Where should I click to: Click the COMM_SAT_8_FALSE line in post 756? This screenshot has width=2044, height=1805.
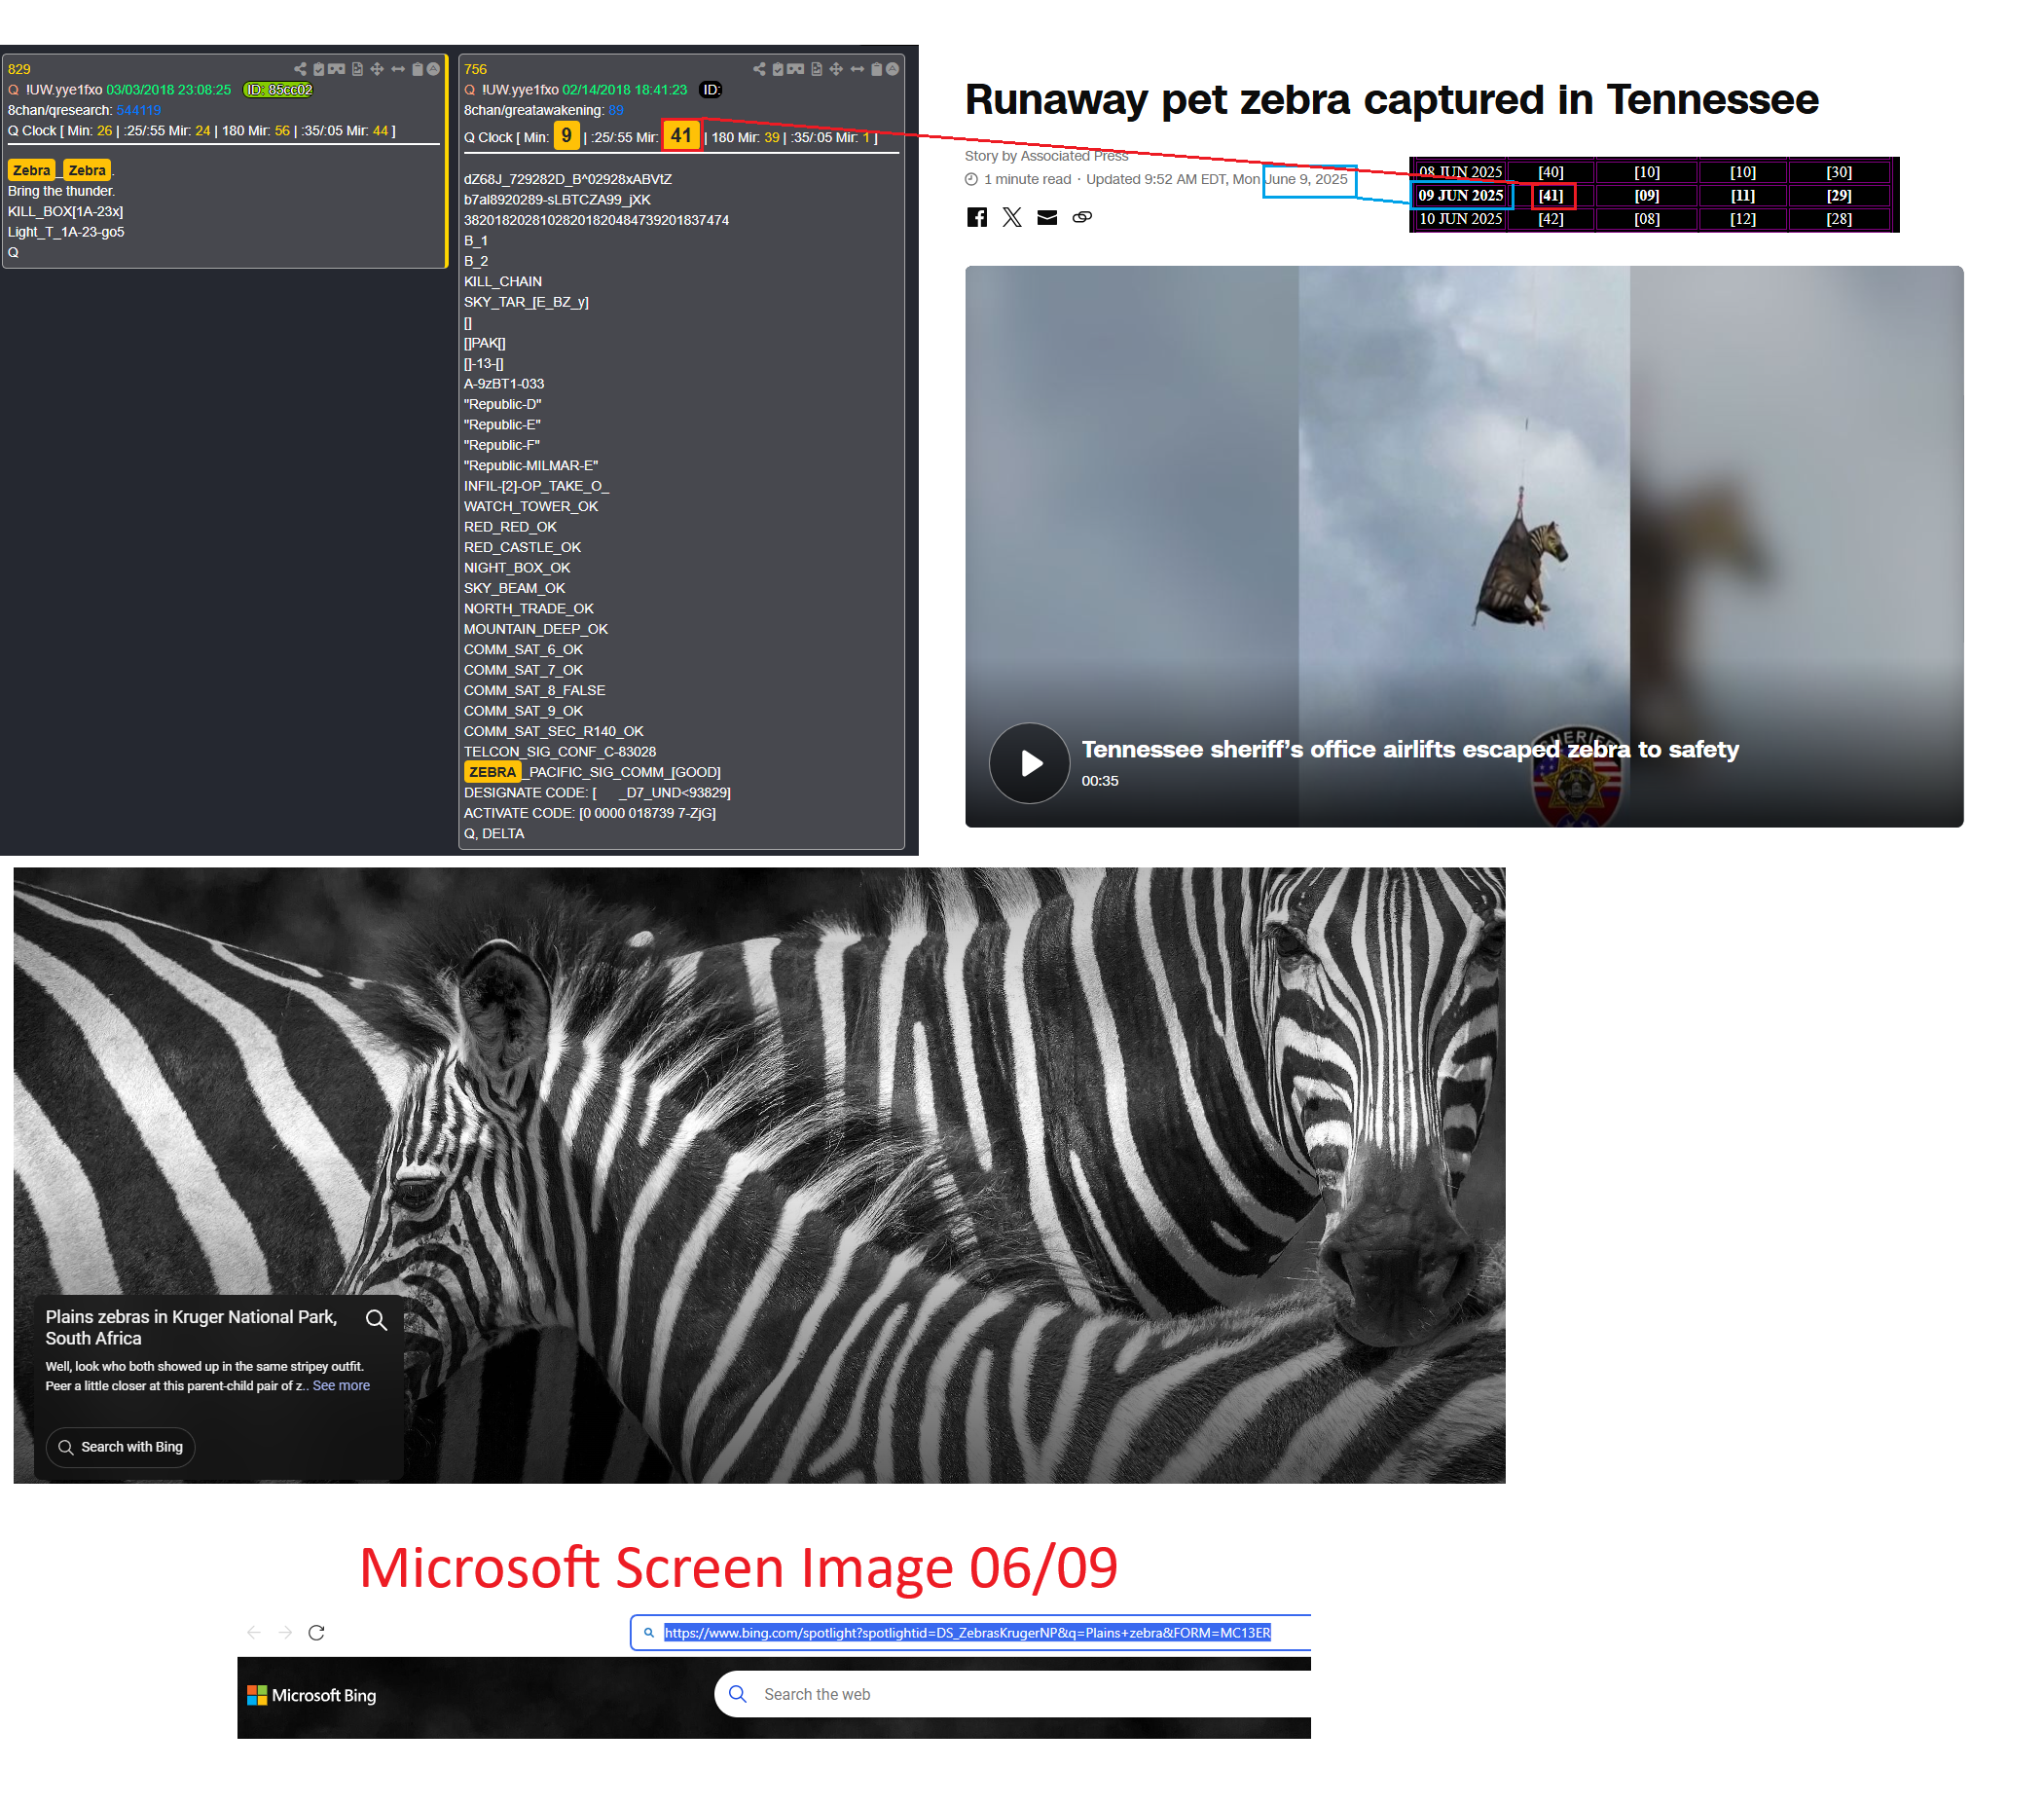click(534, 691)
